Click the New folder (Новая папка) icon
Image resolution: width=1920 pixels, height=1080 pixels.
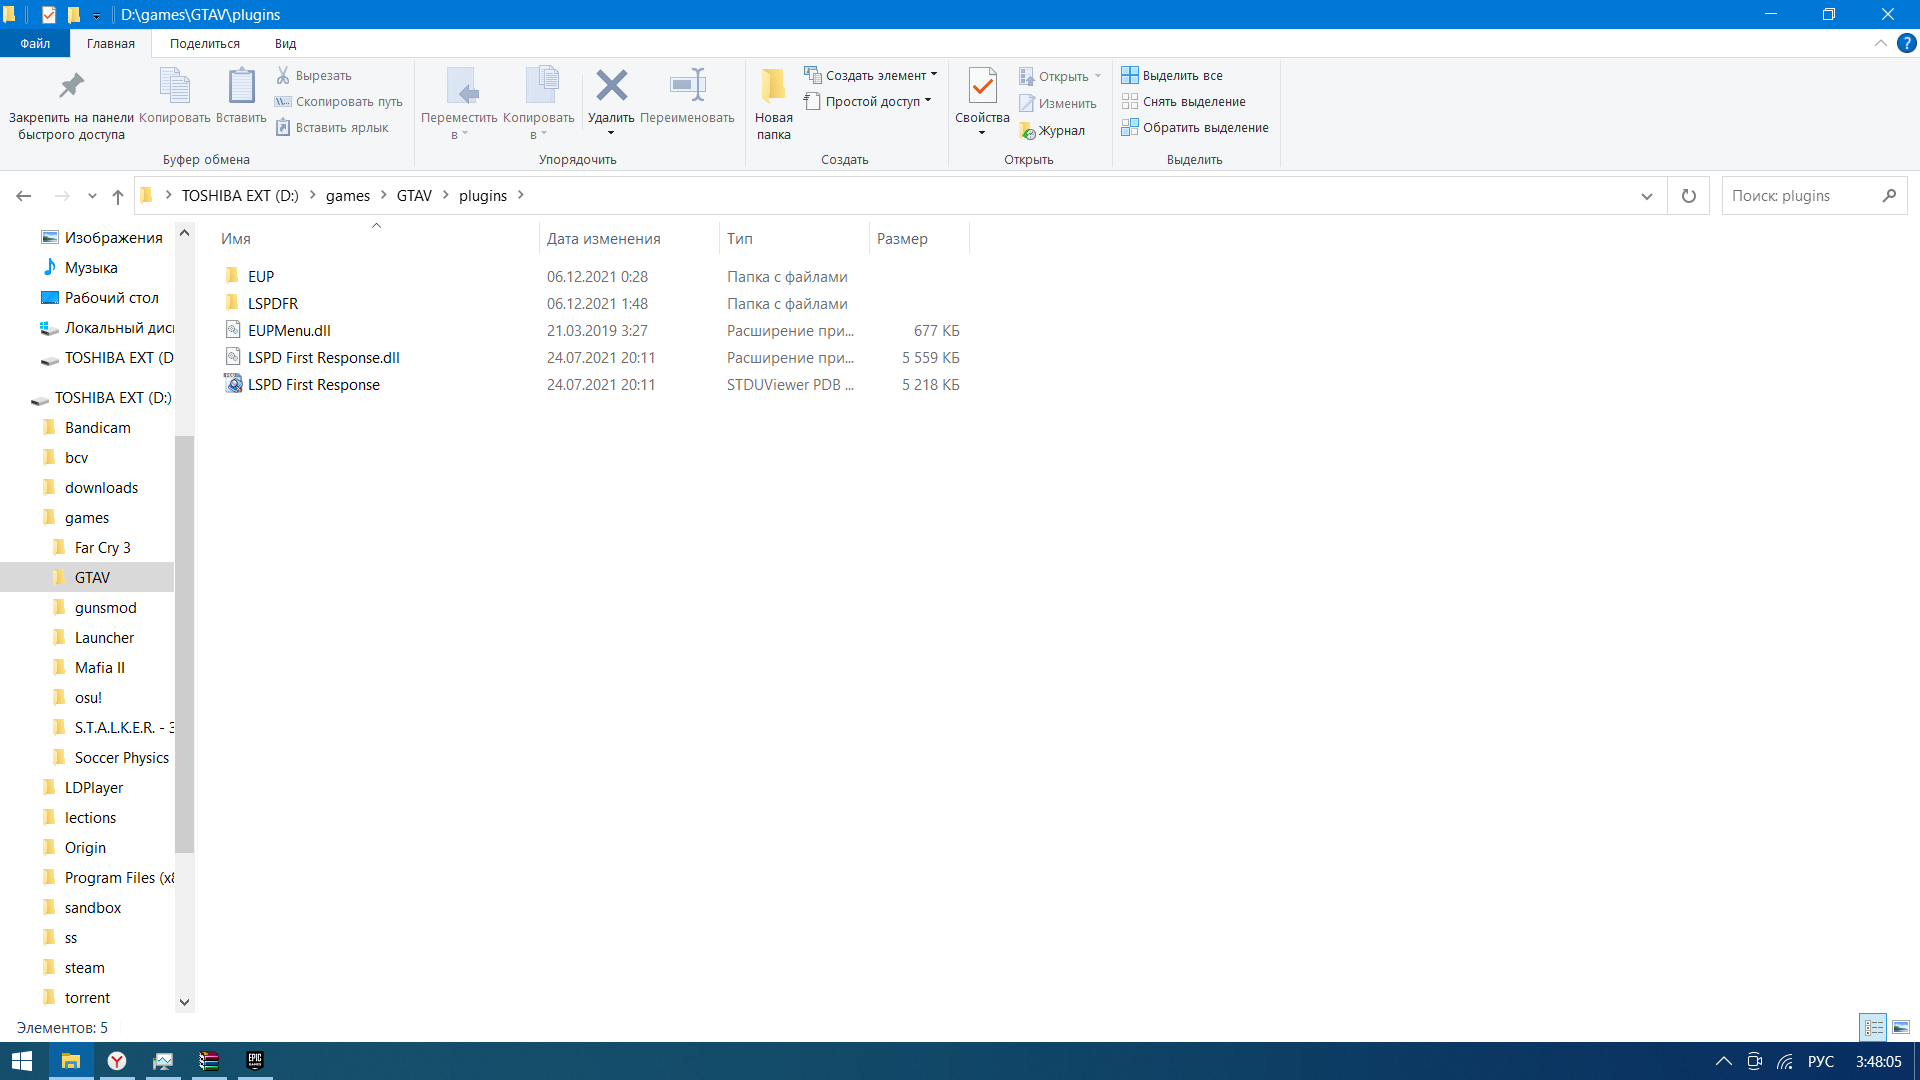tap(773, 87)
